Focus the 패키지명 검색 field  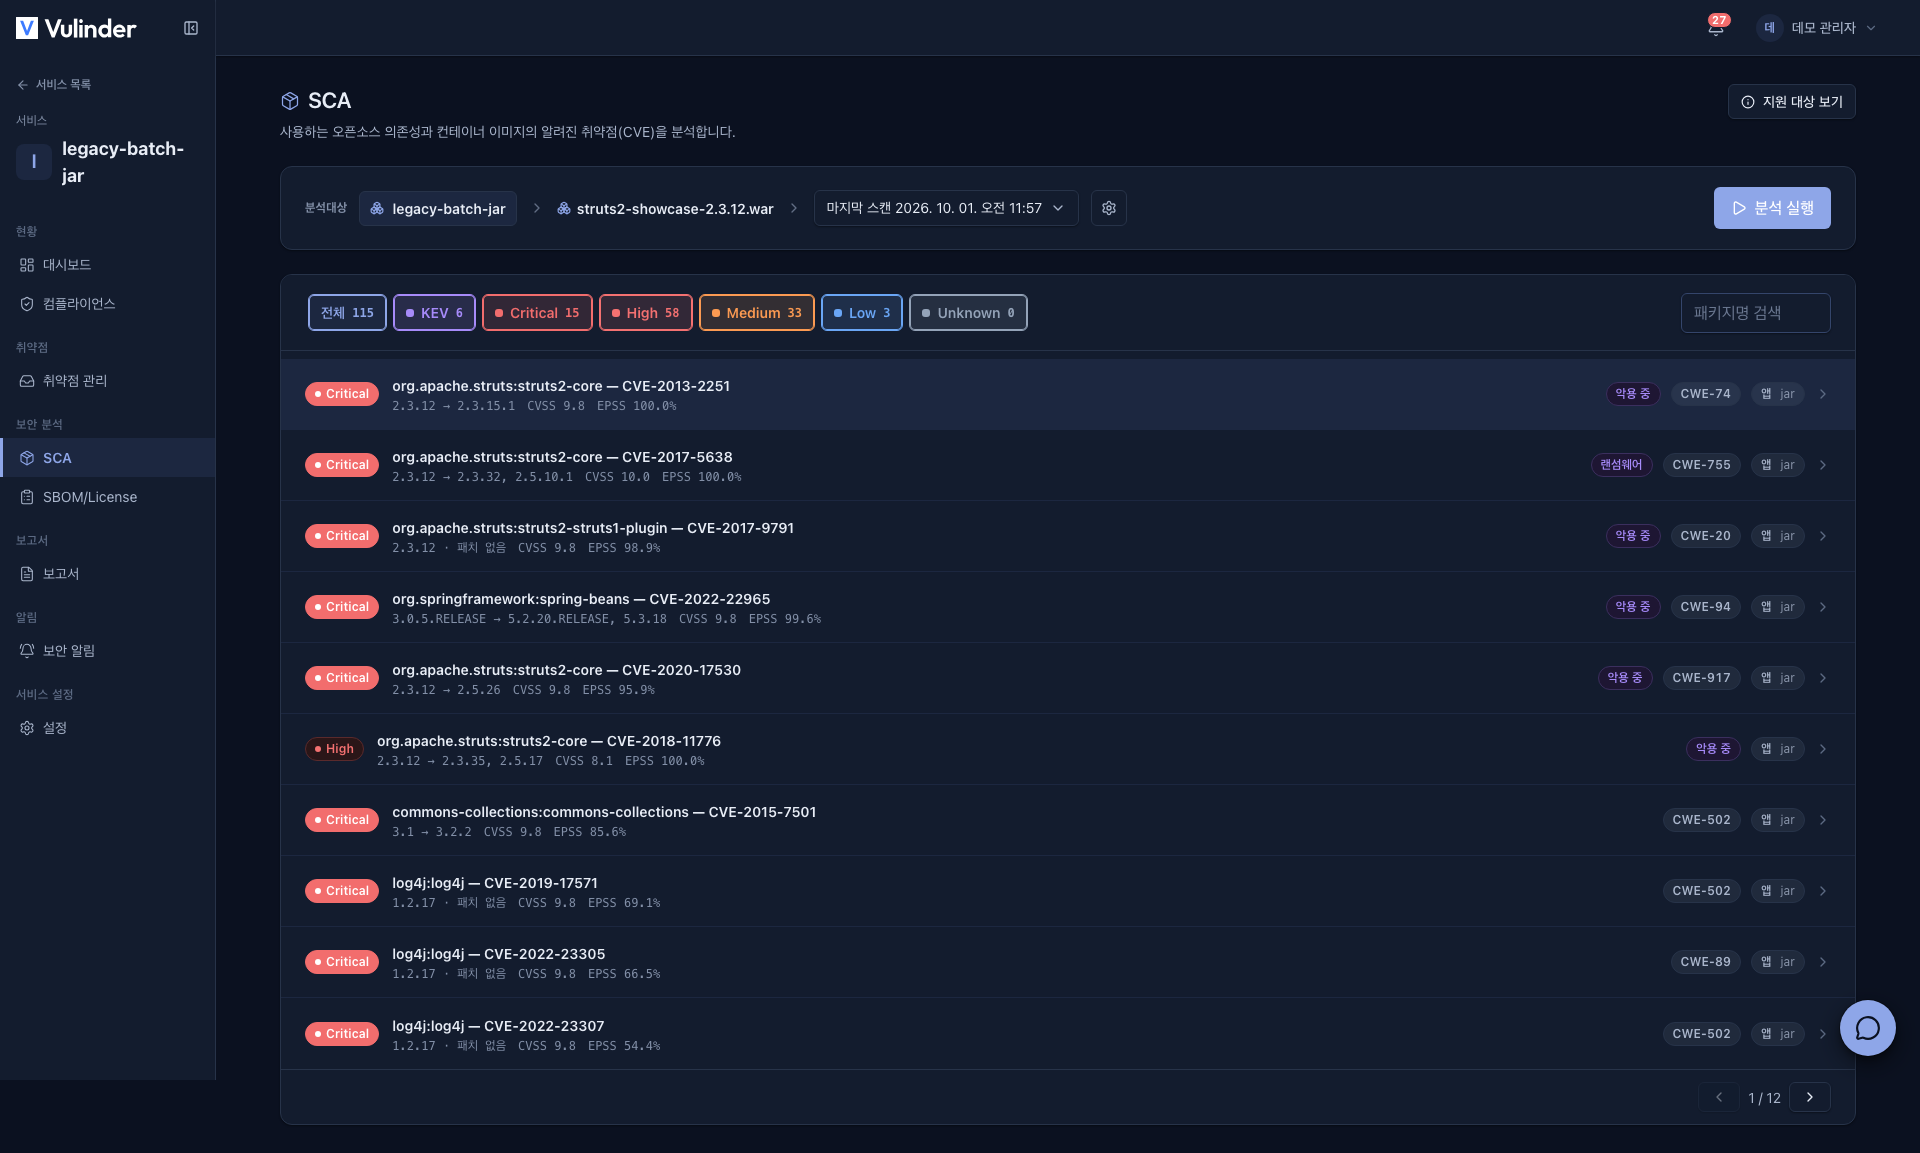(x=1755, y=313)
